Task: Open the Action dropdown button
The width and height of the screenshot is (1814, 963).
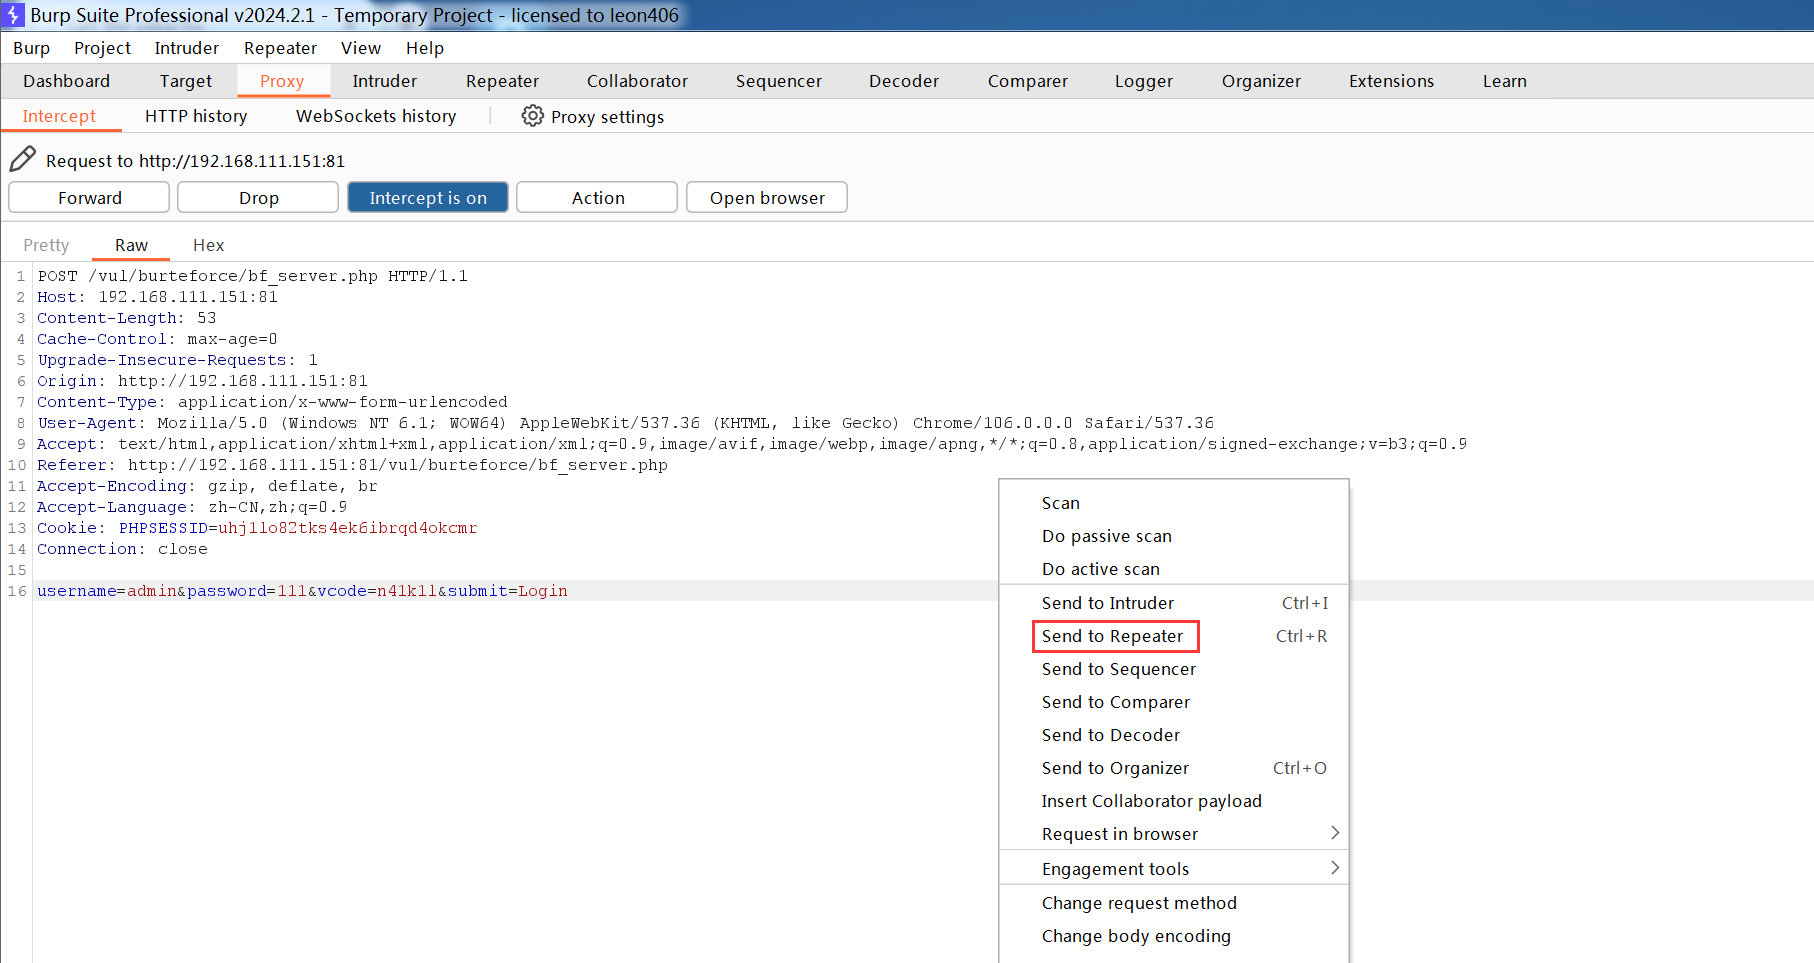Action: pyautogui.click(x=597, y=198)
